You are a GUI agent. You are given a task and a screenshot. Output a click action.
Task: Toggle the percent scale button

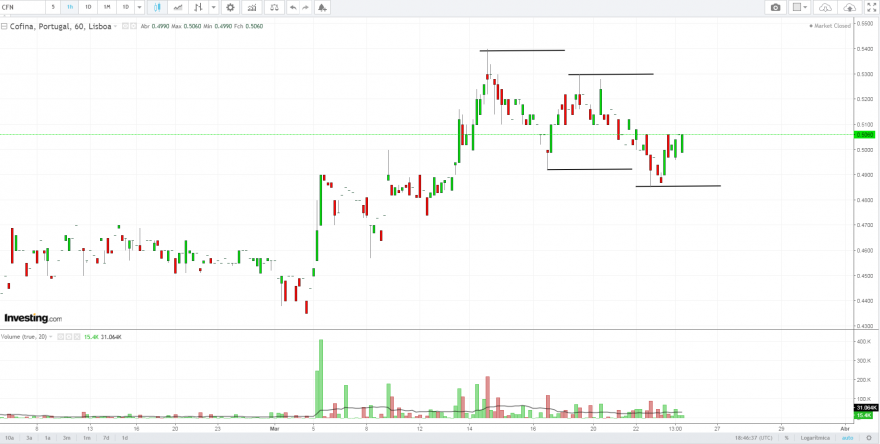[x=786, y=438]
